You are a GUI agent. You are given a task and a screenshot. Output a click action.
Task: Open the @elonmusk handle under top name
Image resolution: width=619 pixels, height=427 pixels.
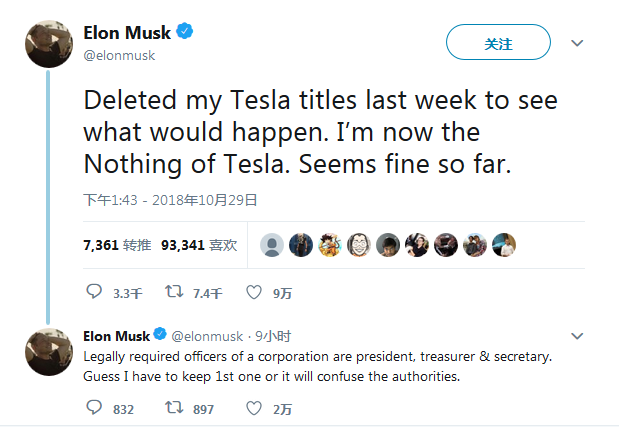(119, 56)
